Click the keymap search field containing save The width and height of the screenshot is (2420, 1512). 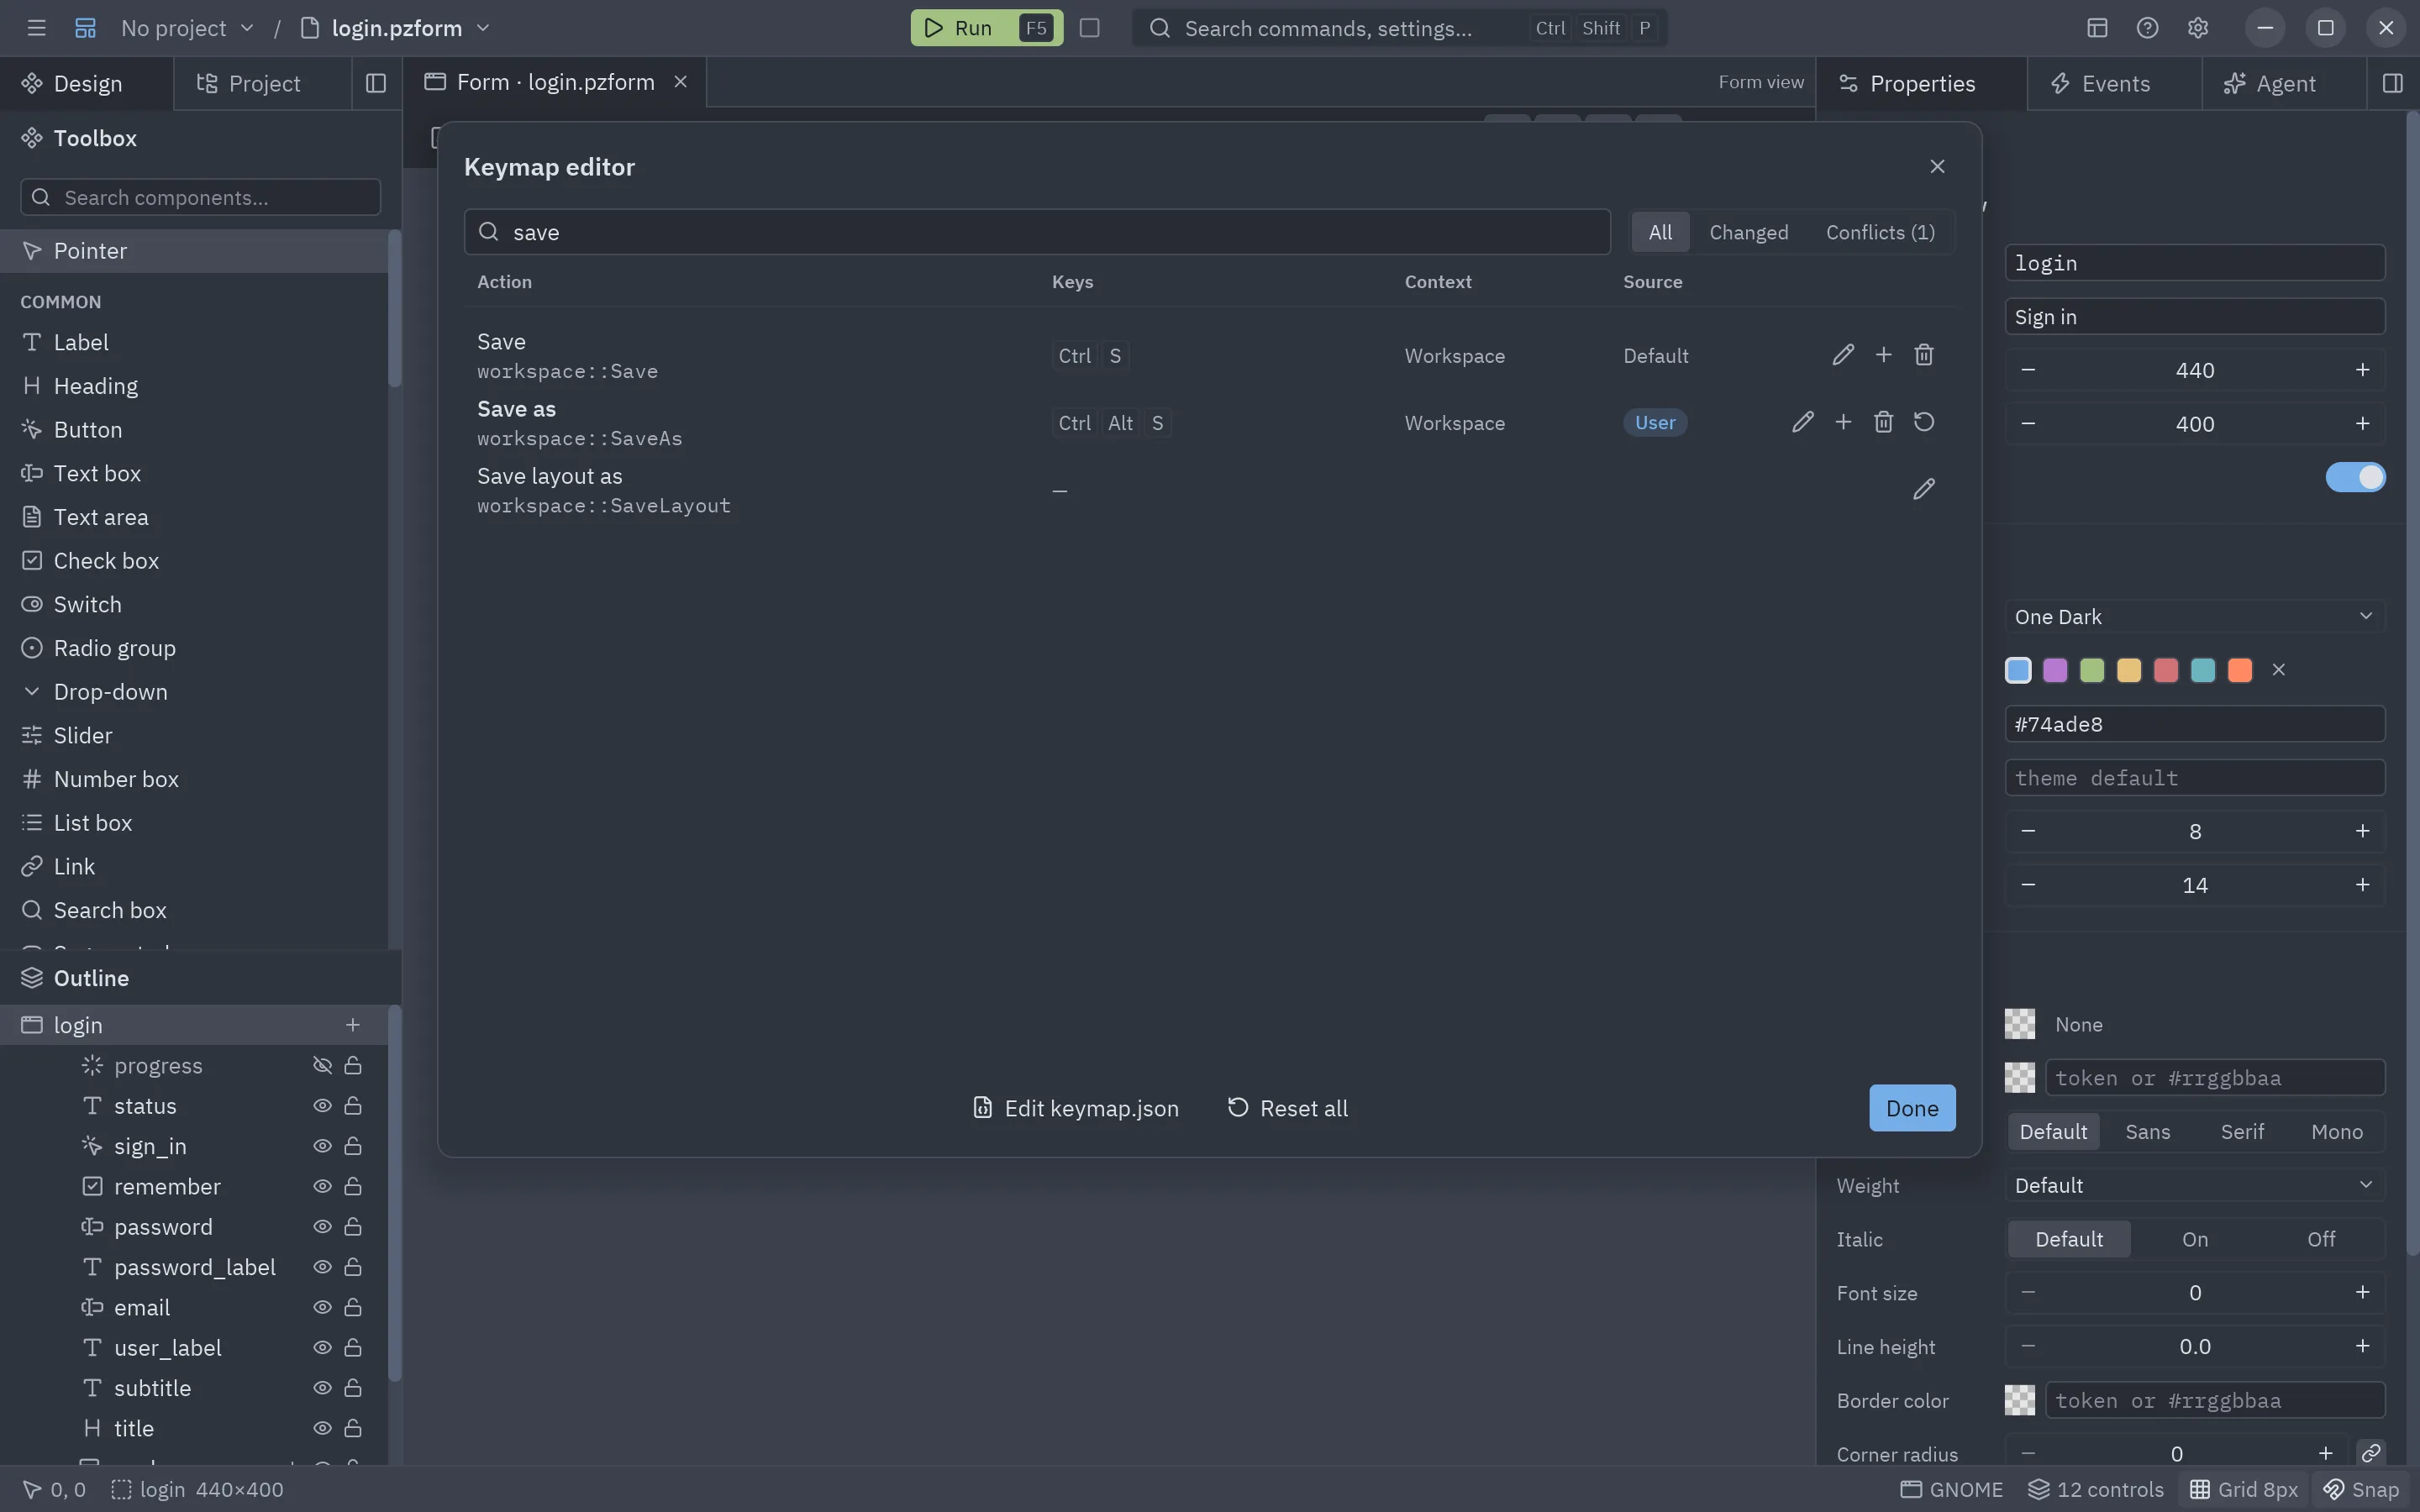(x=1037, y=232)
